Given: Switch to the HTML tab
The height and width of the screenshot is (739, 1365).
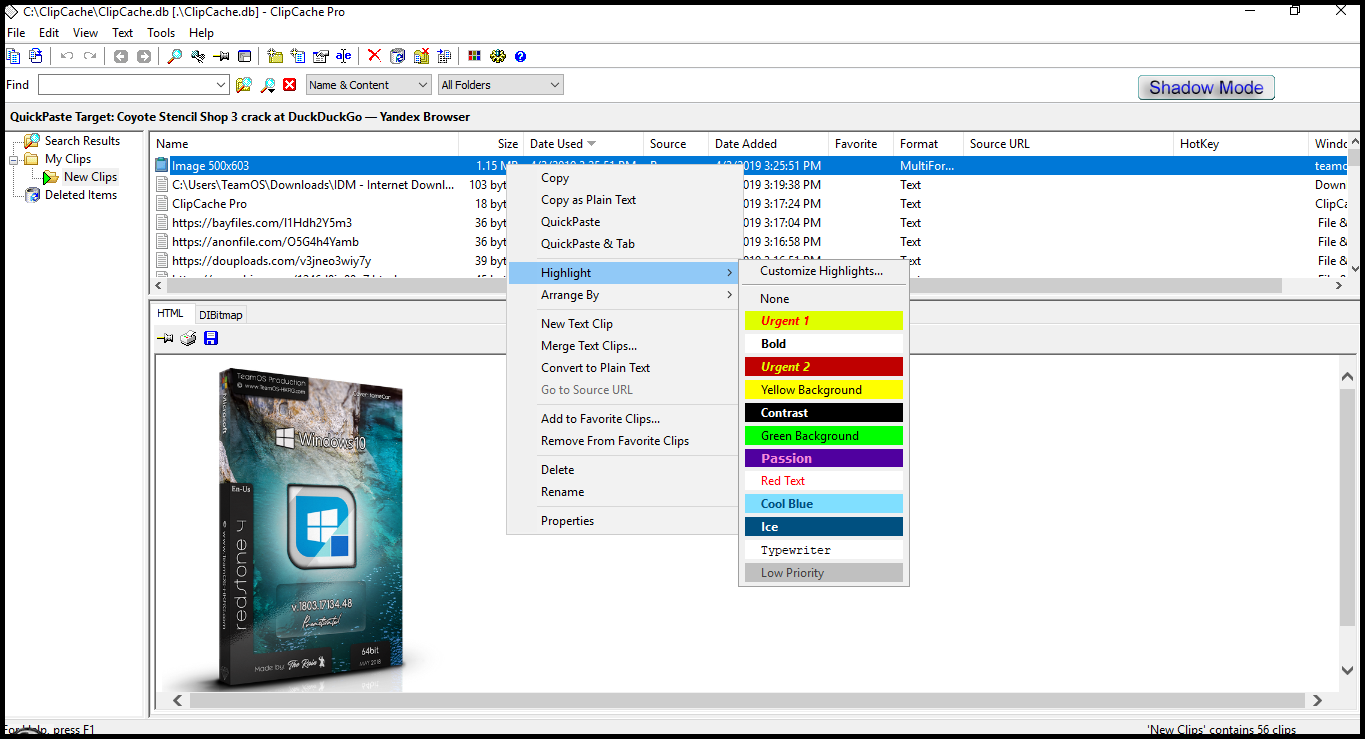Looking at the screenshot, I should pos(171,313).
